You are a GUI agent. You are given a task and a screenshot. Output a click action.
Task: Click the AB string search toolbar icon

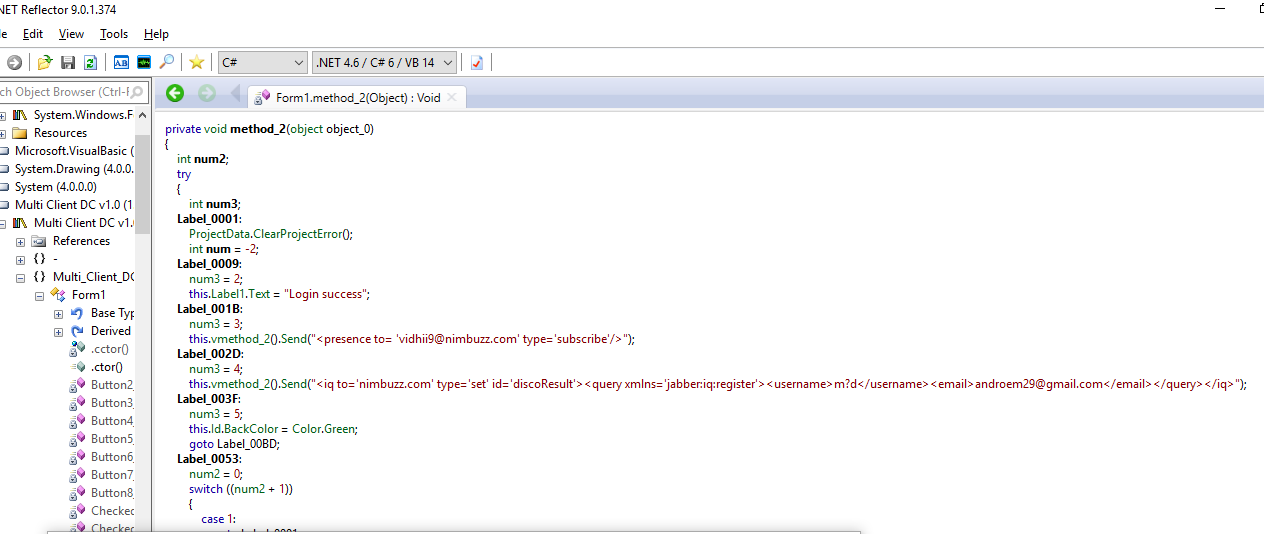pos(121,62)
